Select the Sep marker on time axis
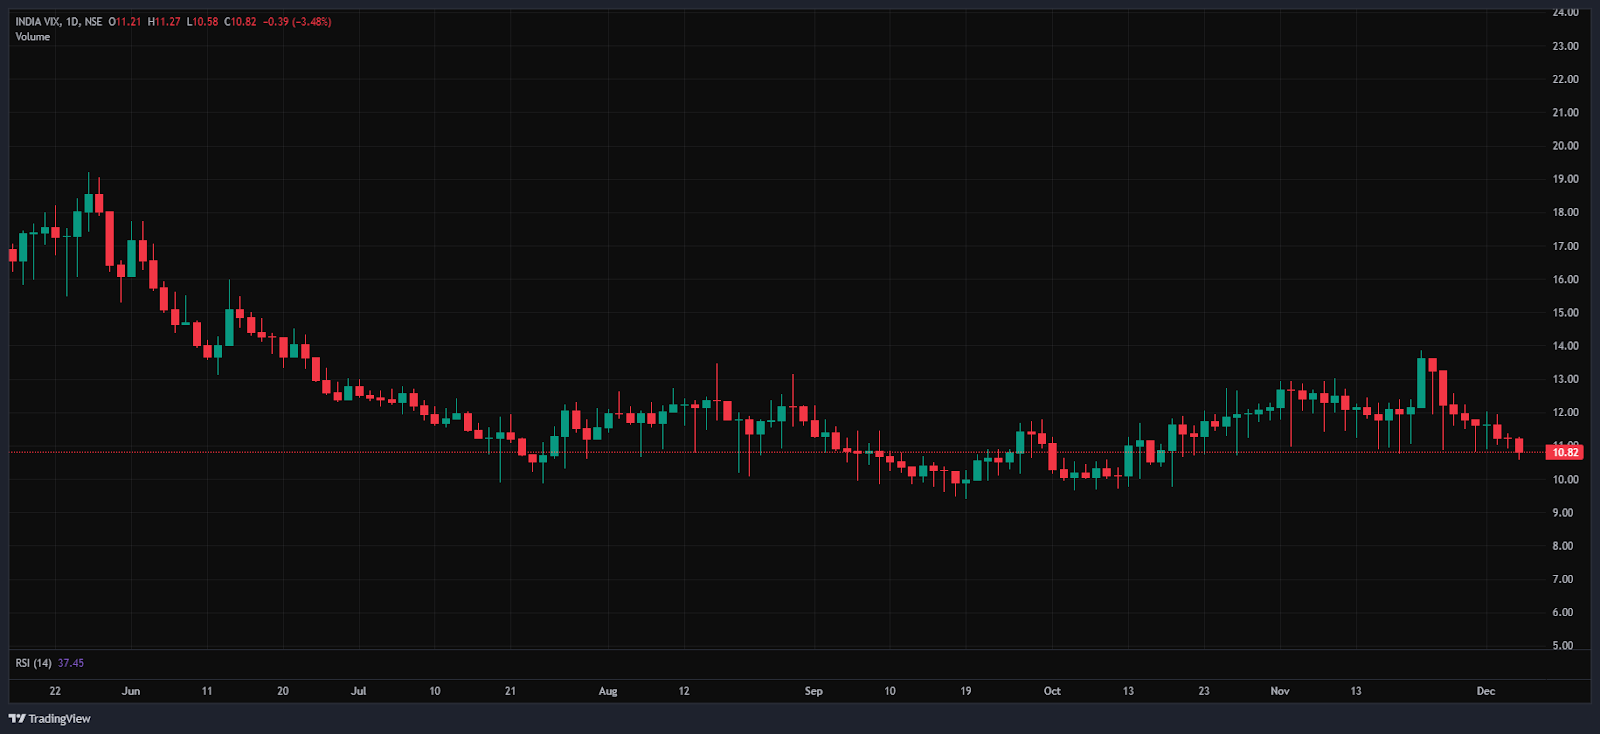Viewport: 1600px width, 734px height. point(814,691)
